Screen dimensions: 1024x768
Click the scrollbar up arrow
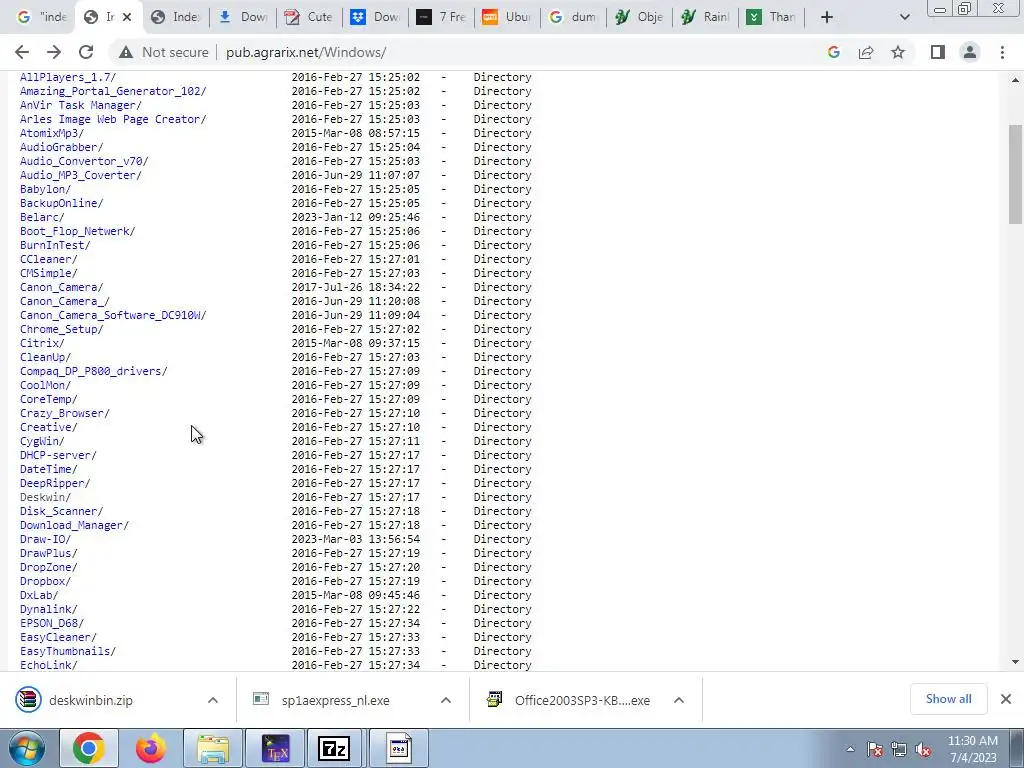(1015, 80)
